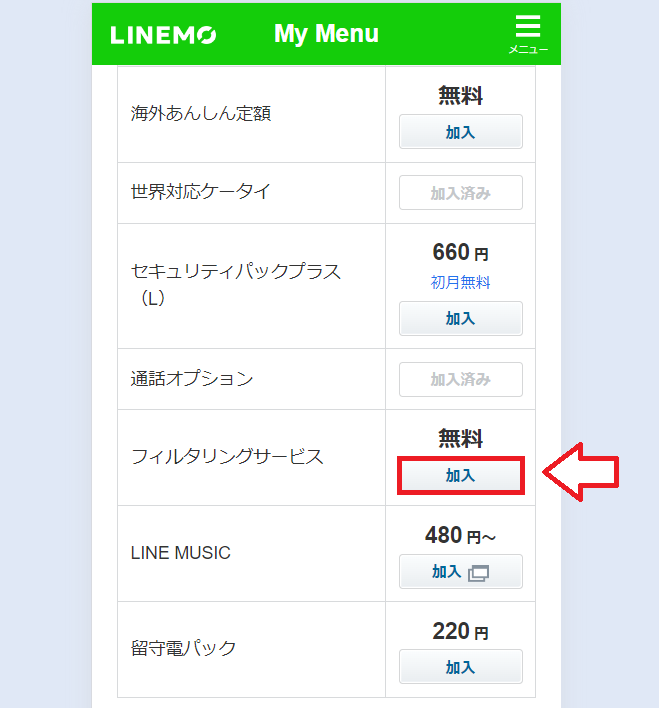
Task: Click 加入済み button for 世界対応ケータイ
Action: pyautogui.click(x=460, y=193)
